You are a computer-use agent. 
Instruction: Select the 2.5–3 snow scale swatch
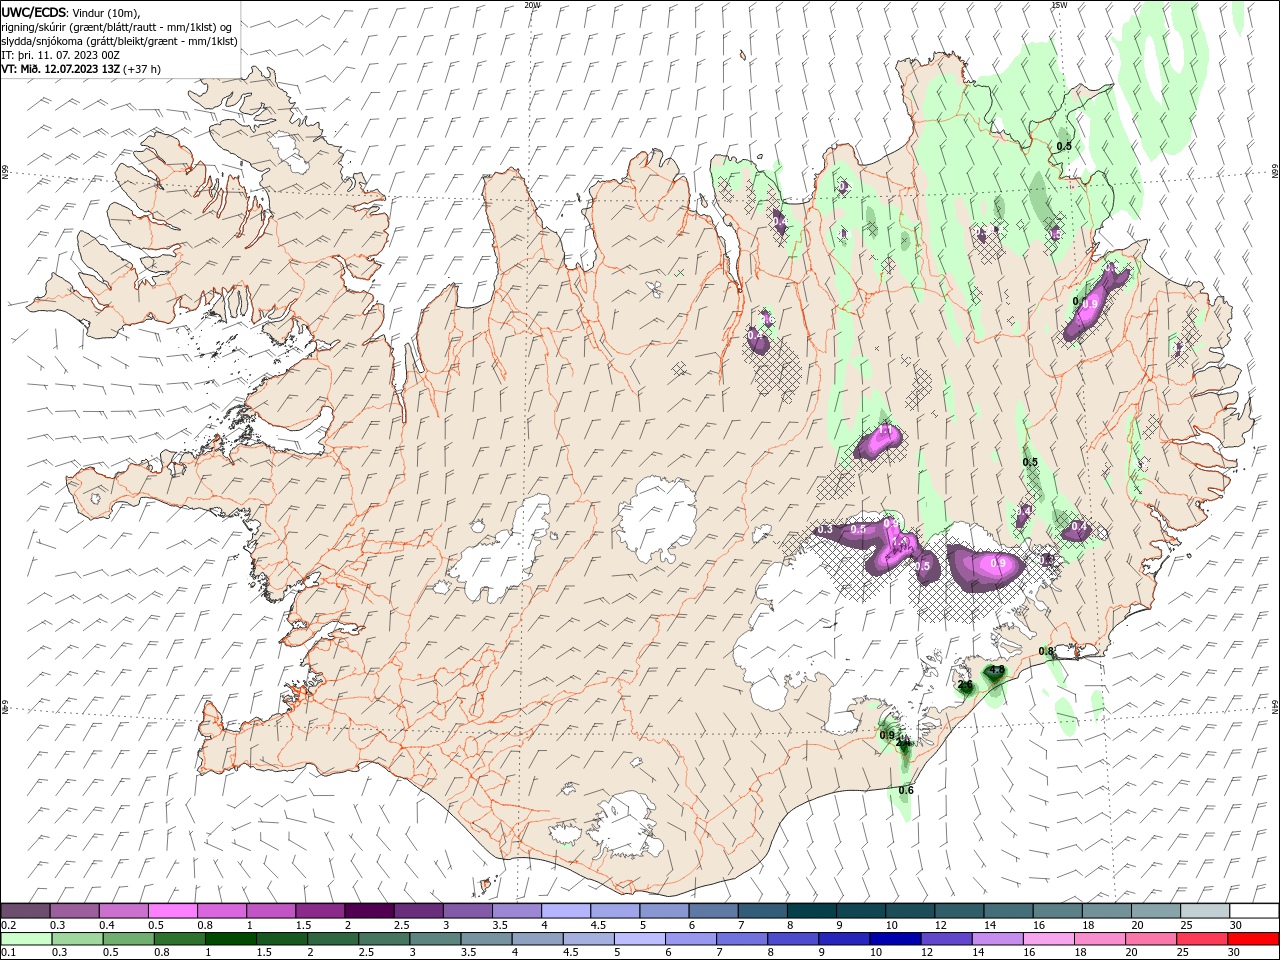coord(418,911)
